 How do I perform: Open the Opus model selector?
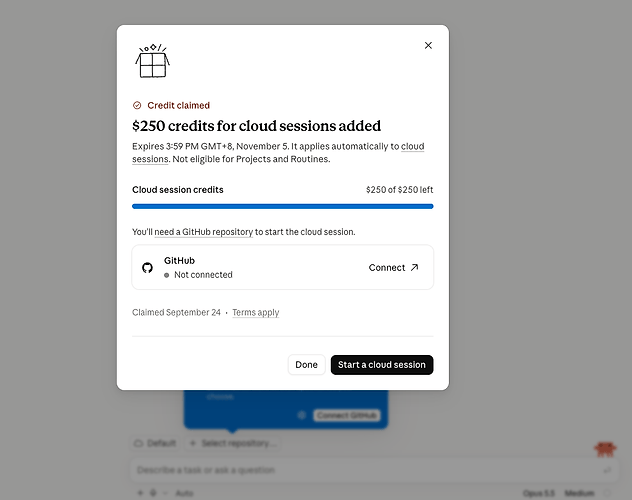click(x=538, y=493)
